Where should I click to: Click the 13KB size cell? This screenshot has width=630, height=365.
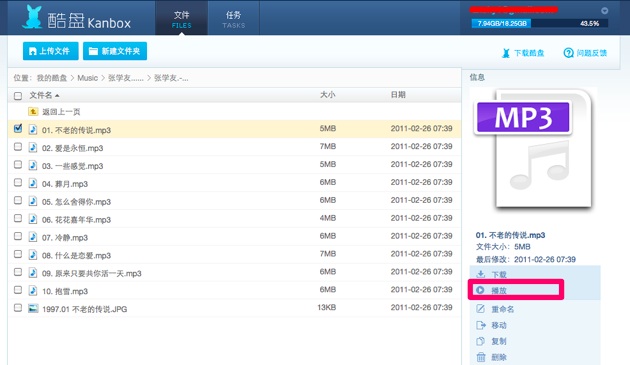[327, 308]
